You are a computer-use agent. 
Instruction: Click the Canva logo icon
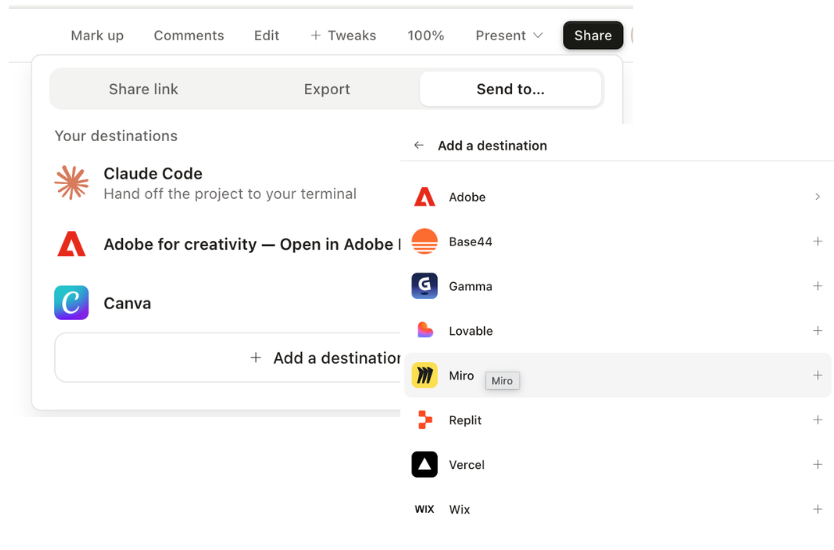tap(71, 303)
